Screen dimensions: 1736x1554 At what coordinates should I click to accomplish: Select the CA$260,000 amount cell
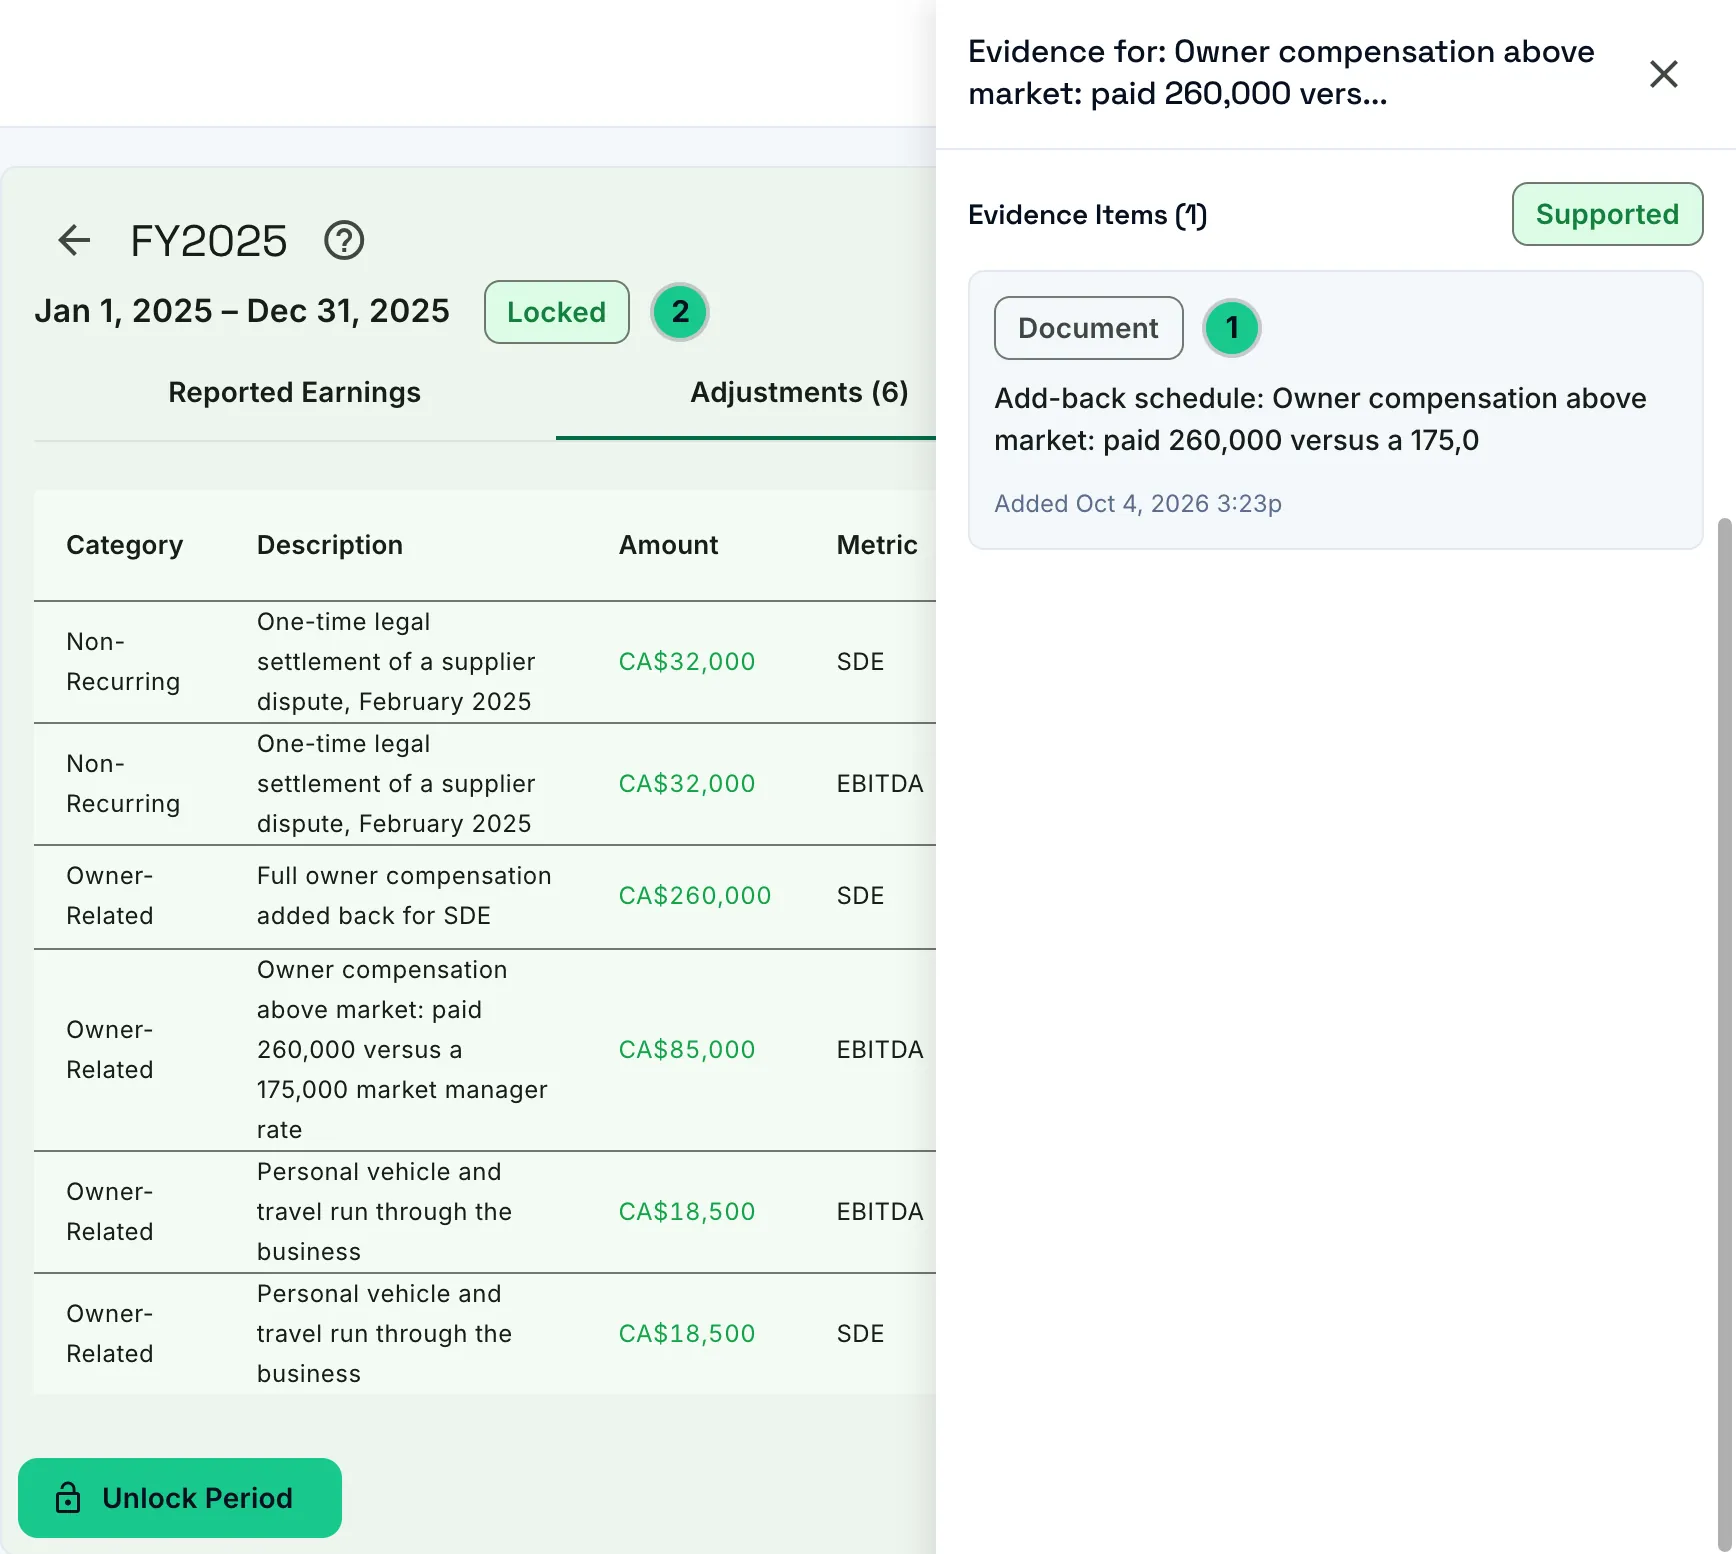(x=695, y=895)
